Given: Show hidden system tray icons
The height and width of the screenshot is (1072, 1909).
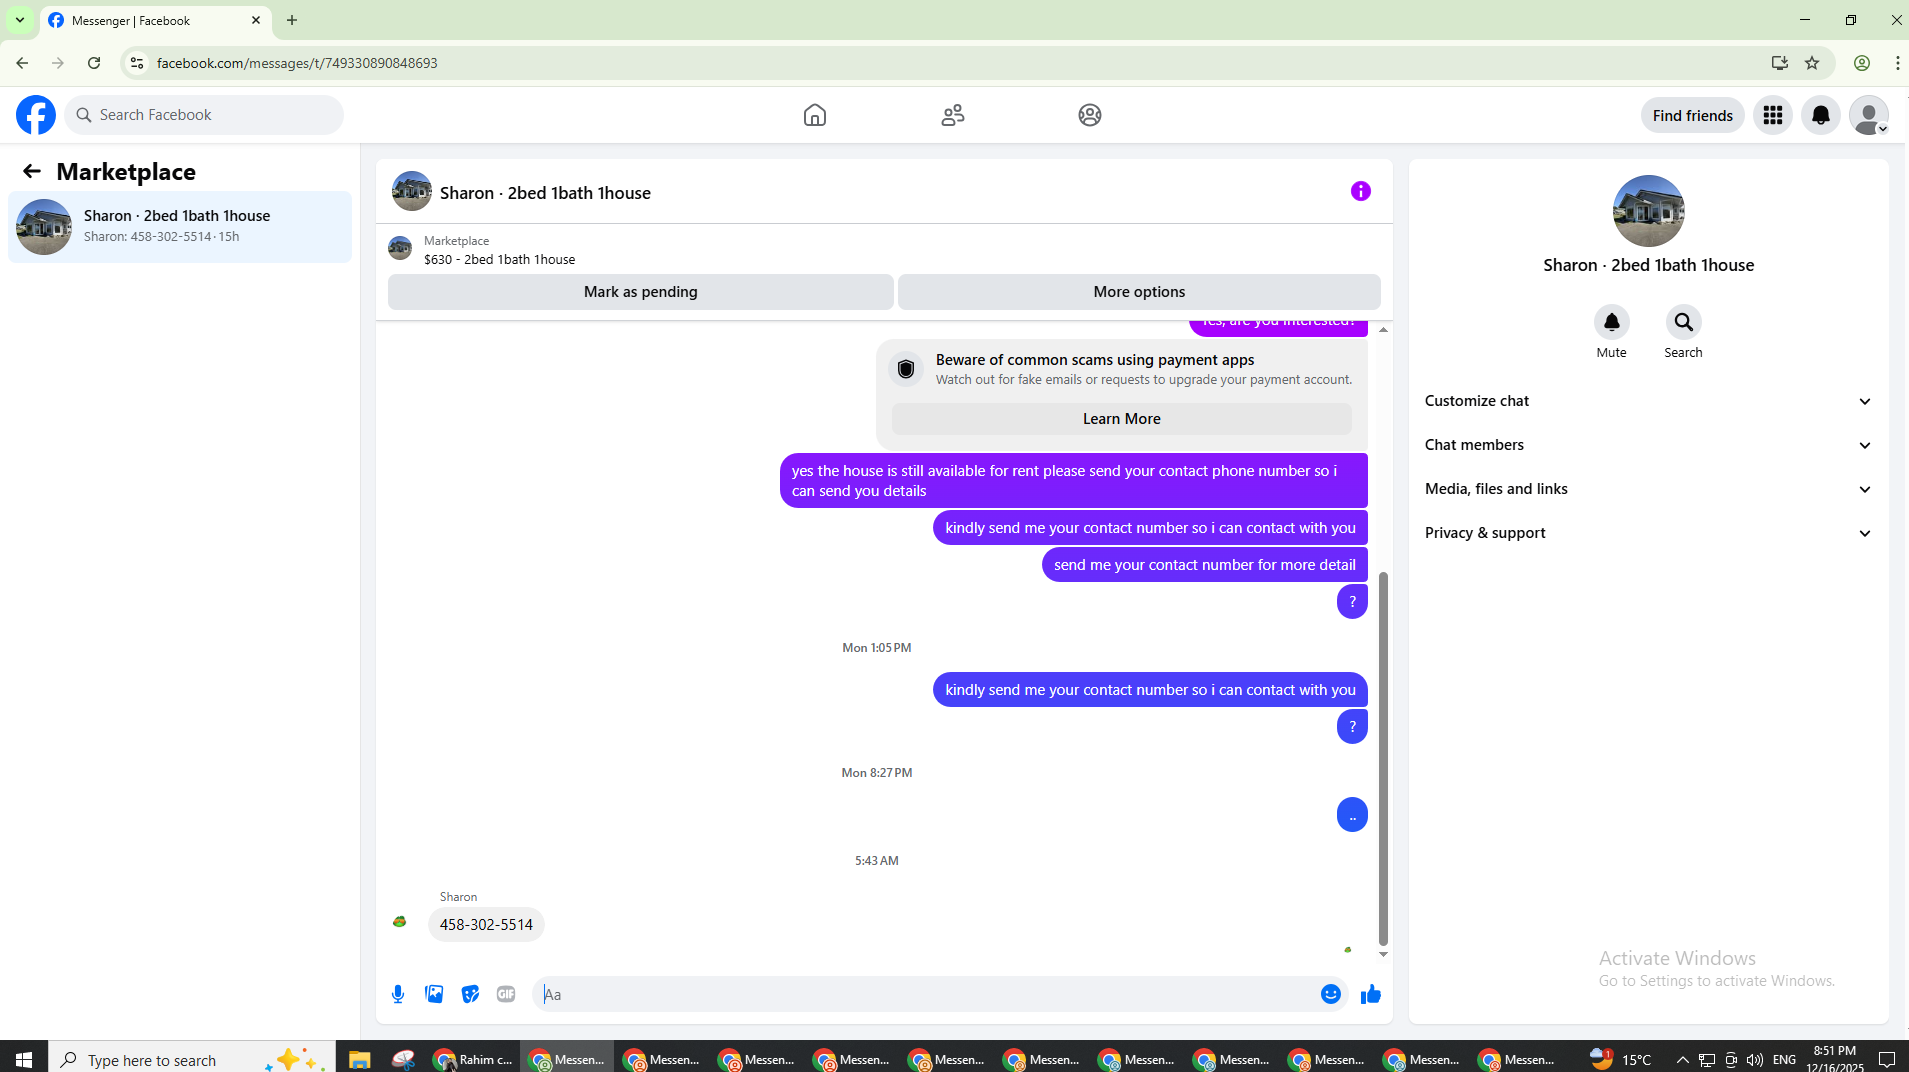Looking at the screenshot, I should (x=1682, y=1060).
